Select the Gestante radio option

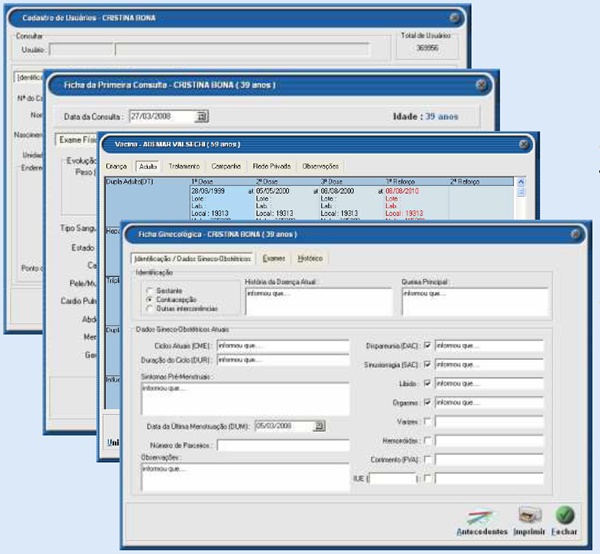tap(149, 288)
